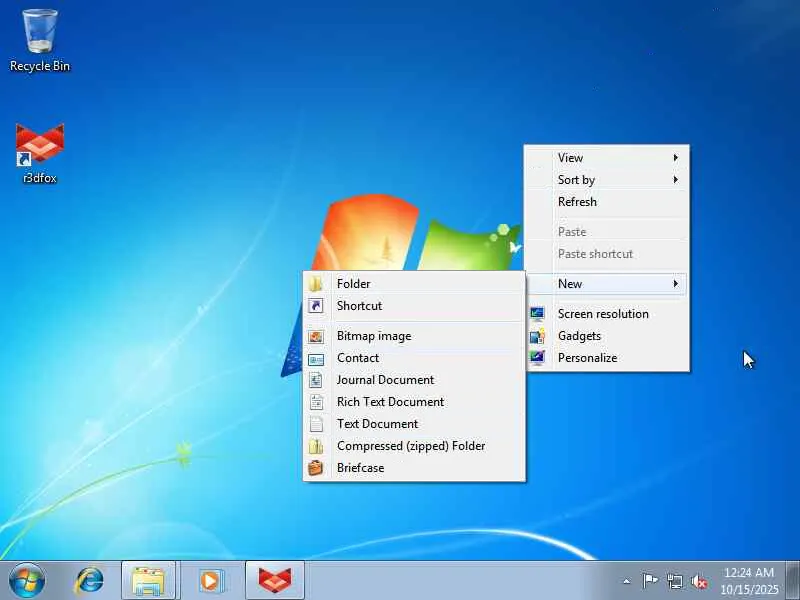Viewport: 800px width, 600px height.
Task: Click the zipped folder icon
Action: pos(316,446)
